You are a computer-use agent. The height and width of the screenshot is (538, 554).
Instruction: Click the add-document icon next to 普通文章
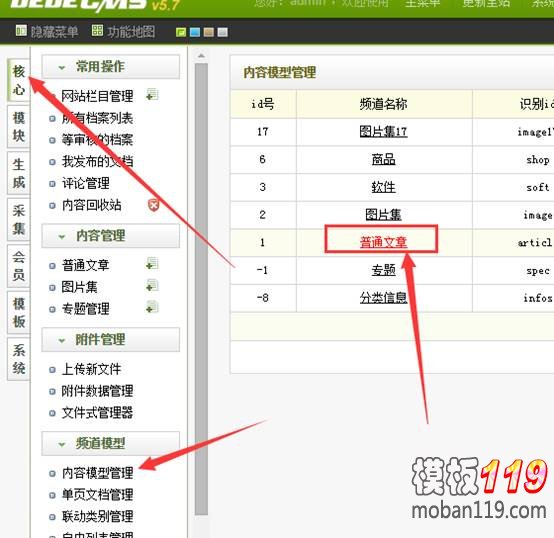pyautogui.click(x=152, y=264)
